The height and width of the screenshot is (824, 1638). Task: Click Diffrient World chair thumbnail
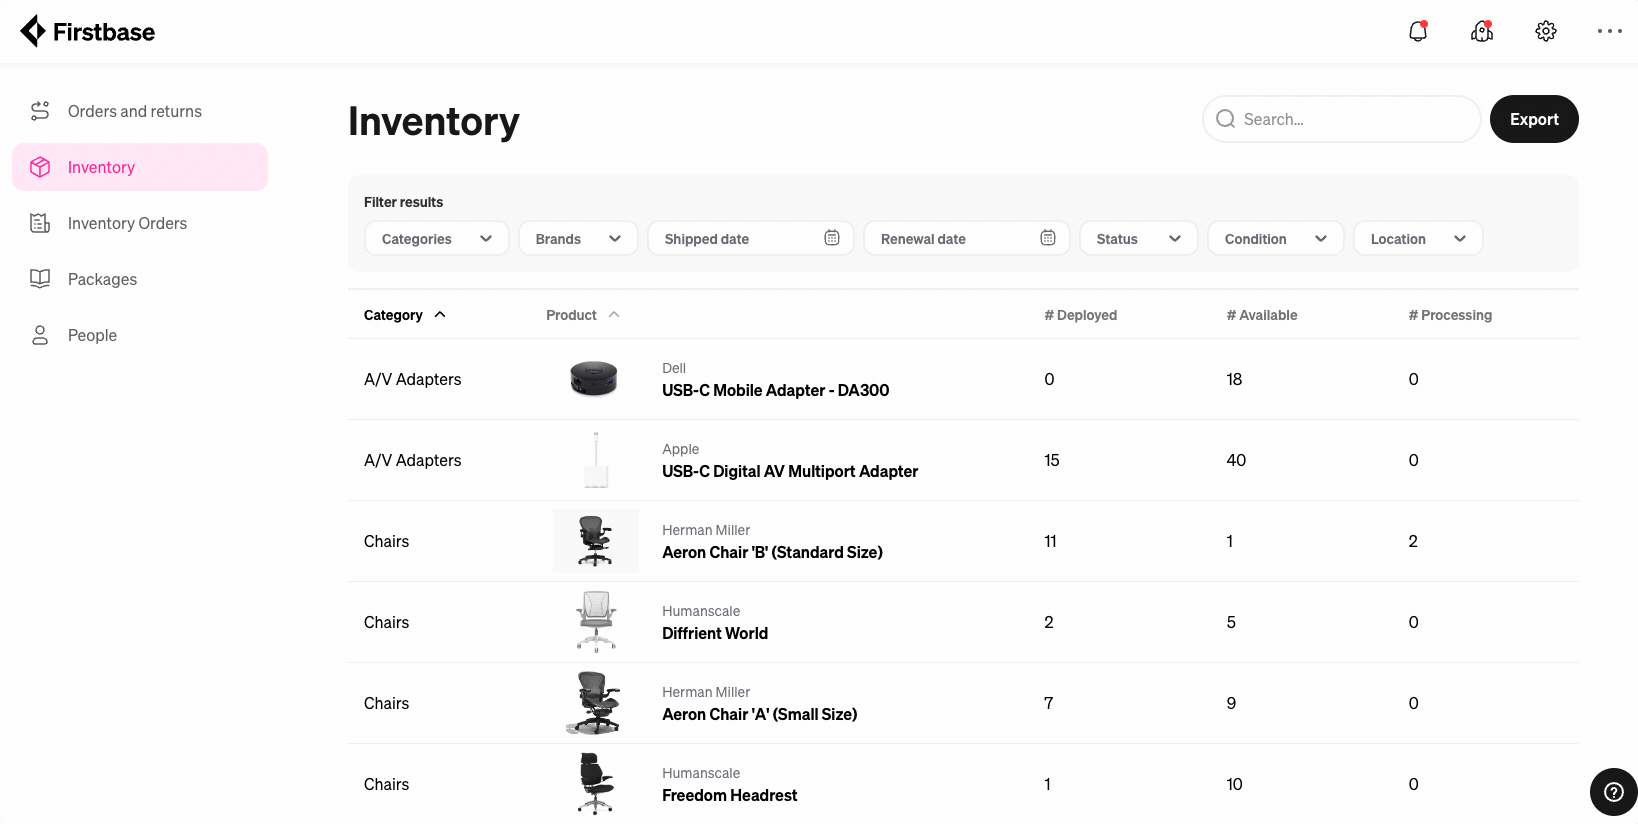(x=596, y=622)
